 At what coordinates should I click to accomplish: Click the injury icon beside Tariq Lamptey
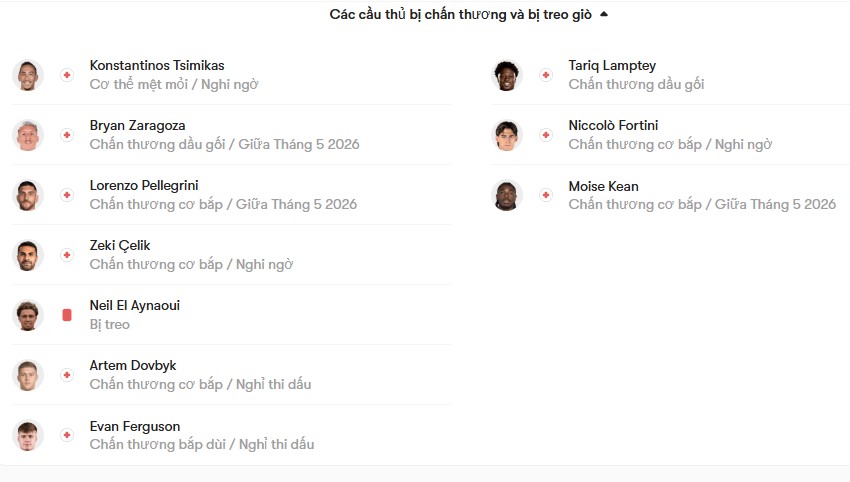546,75
